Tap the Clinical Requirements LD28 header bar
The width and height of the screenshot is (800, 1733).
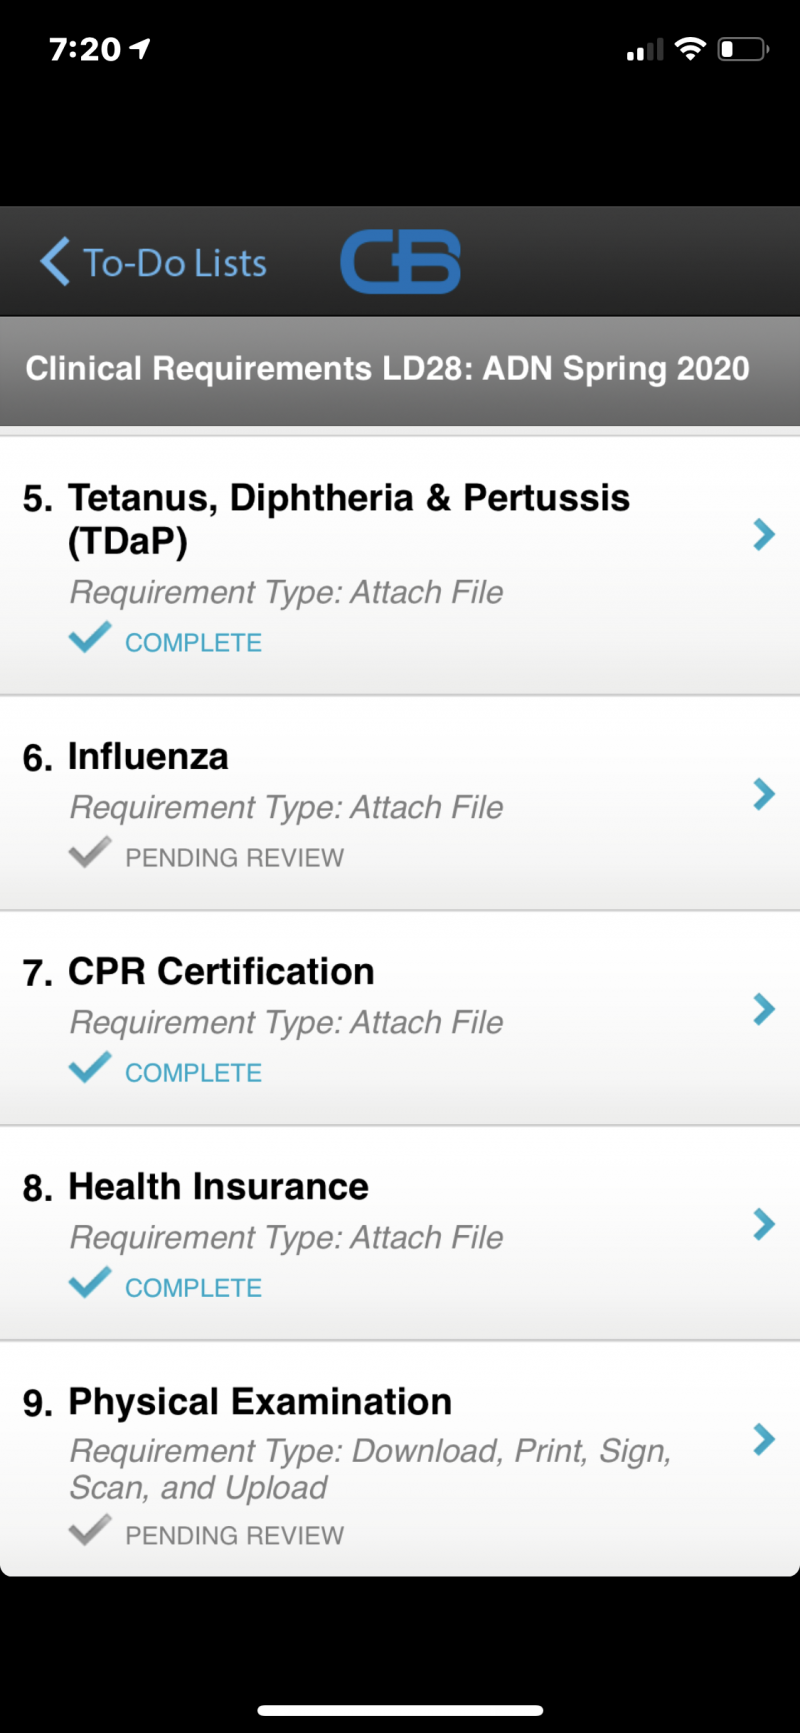[x=400, y=371]
